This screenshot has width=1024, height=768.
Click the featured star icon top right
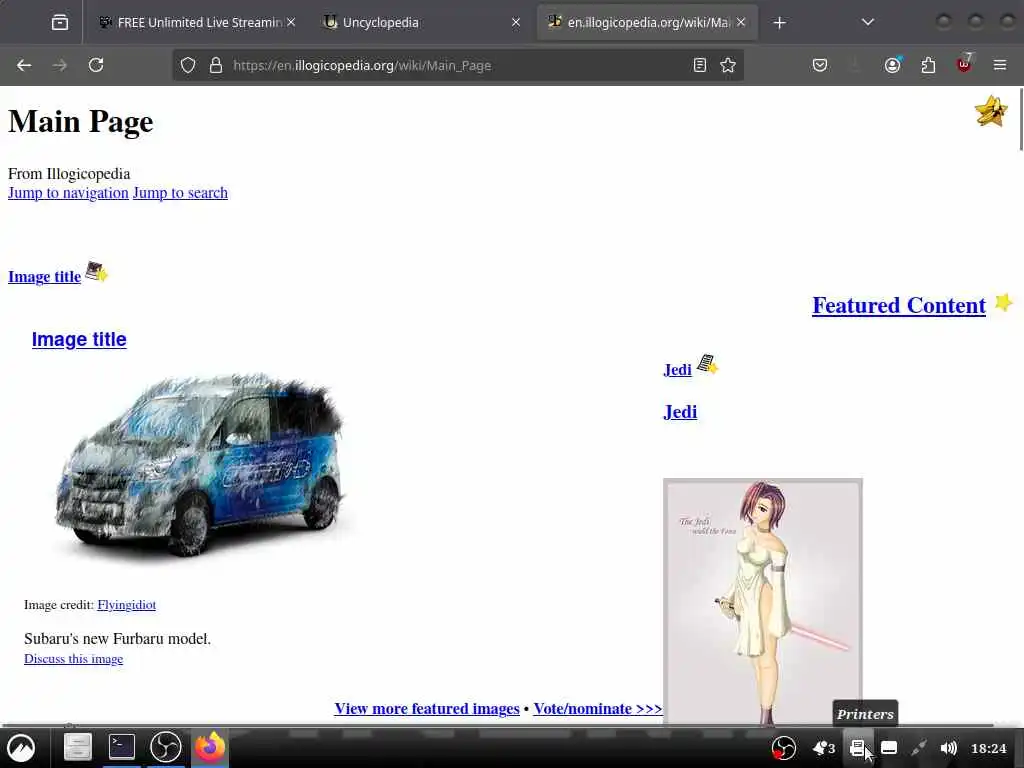[991, 111]
